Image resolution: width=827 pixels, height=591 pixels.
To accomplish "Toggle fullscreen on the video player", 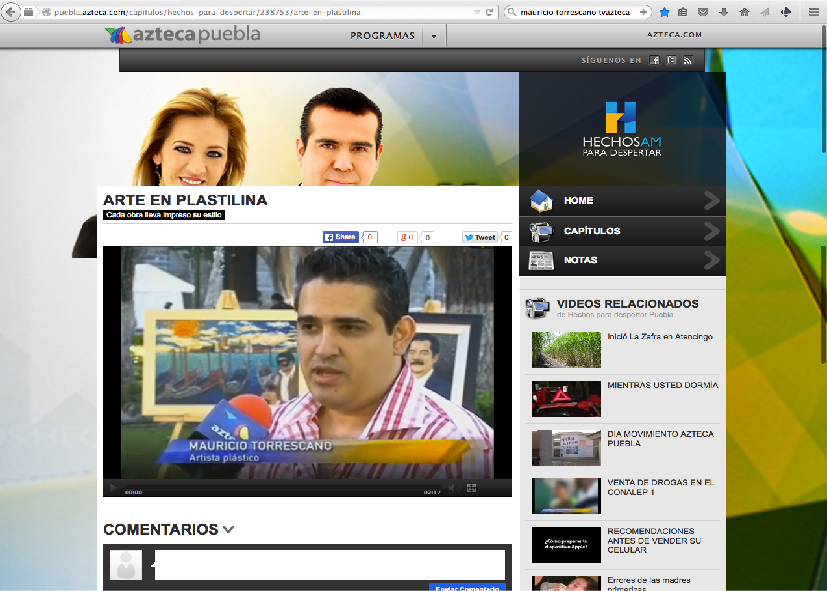I will click(x=472, y=488).
